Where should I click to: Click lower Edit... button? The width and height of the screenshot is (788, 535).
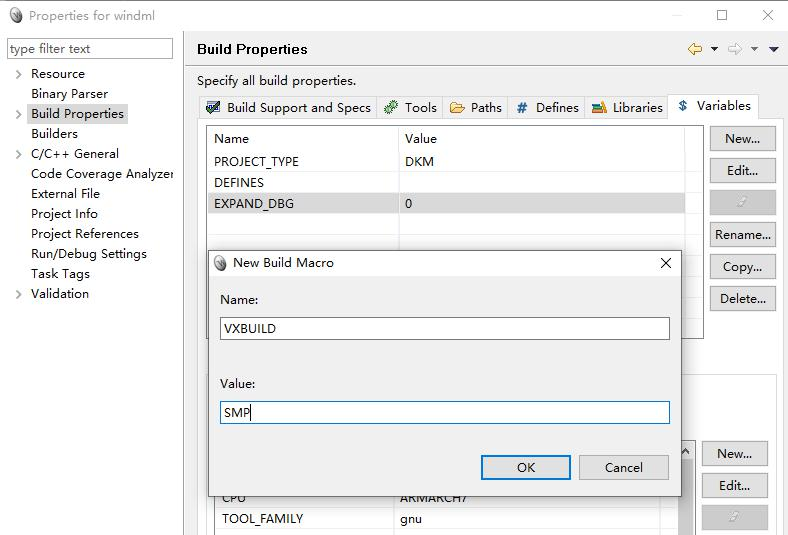(734, 486)
